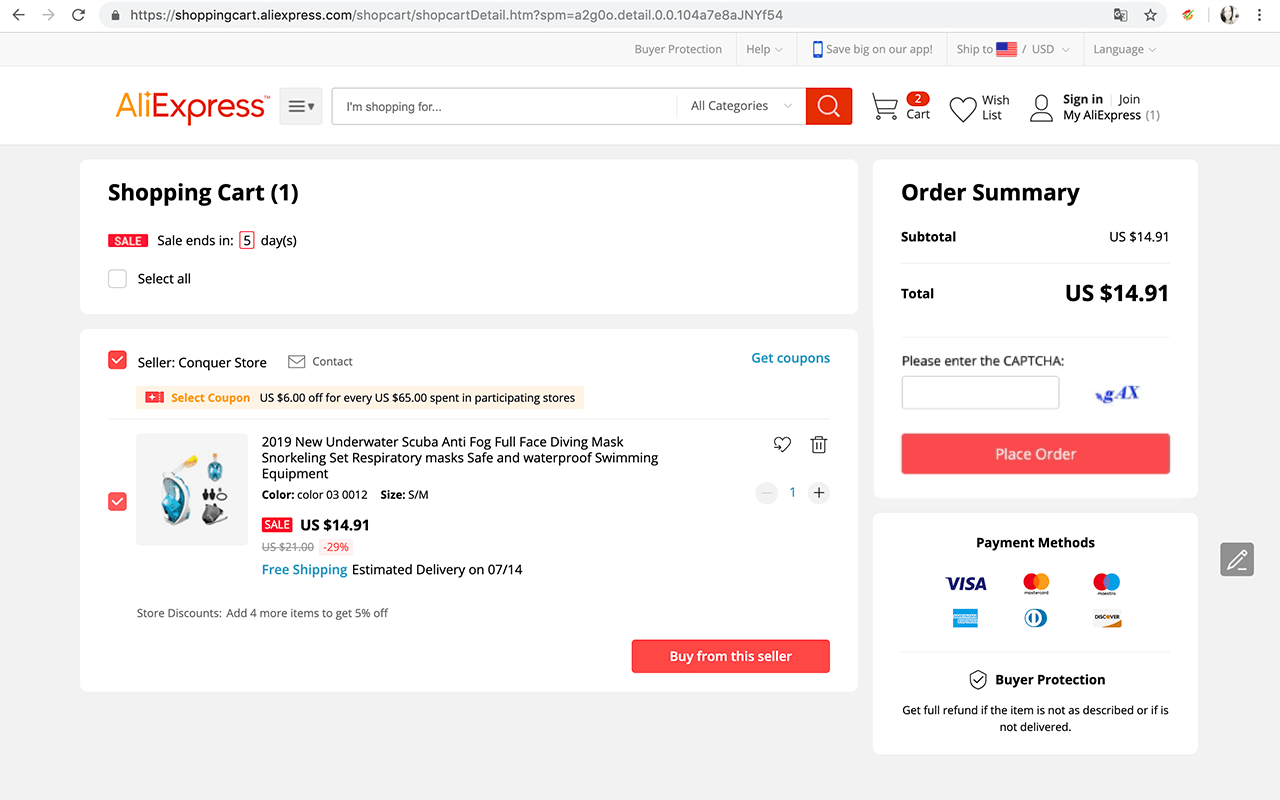
Task: Click the account person icon
Action: coord(1042,108)
